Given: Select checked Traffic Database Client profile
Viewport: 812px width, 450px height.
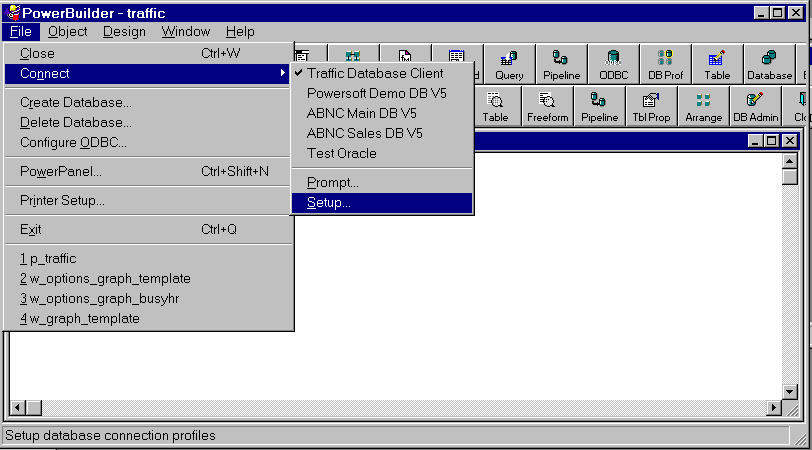Looking at the screenshot, I should [x=375, y=73].
